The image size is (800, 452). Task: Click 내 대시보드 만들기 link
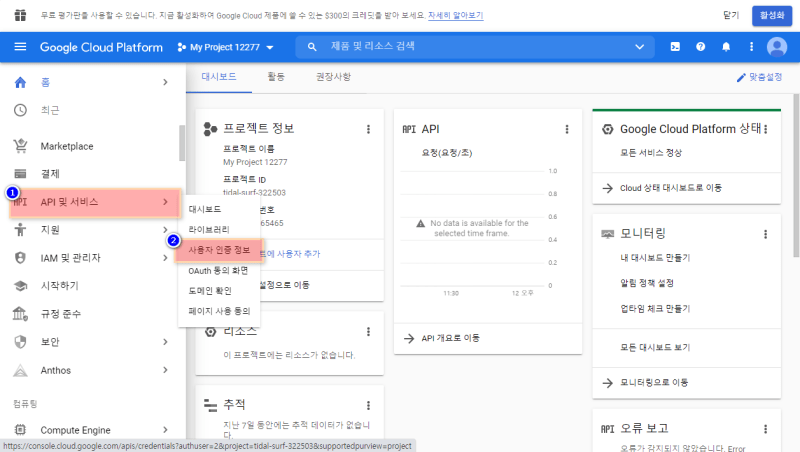[655, 258]
